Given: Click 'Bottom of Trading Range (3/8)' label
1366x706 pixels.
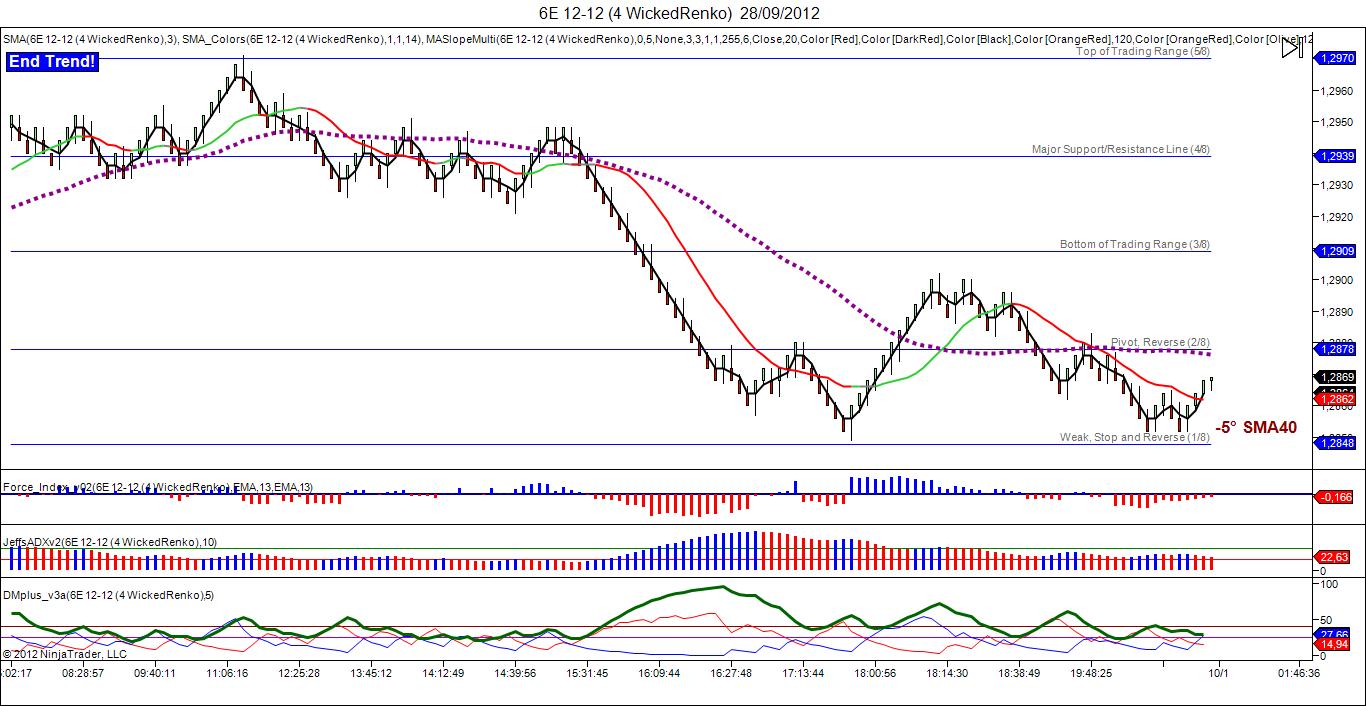Looking at the screenshot, I should (1135, 244).
